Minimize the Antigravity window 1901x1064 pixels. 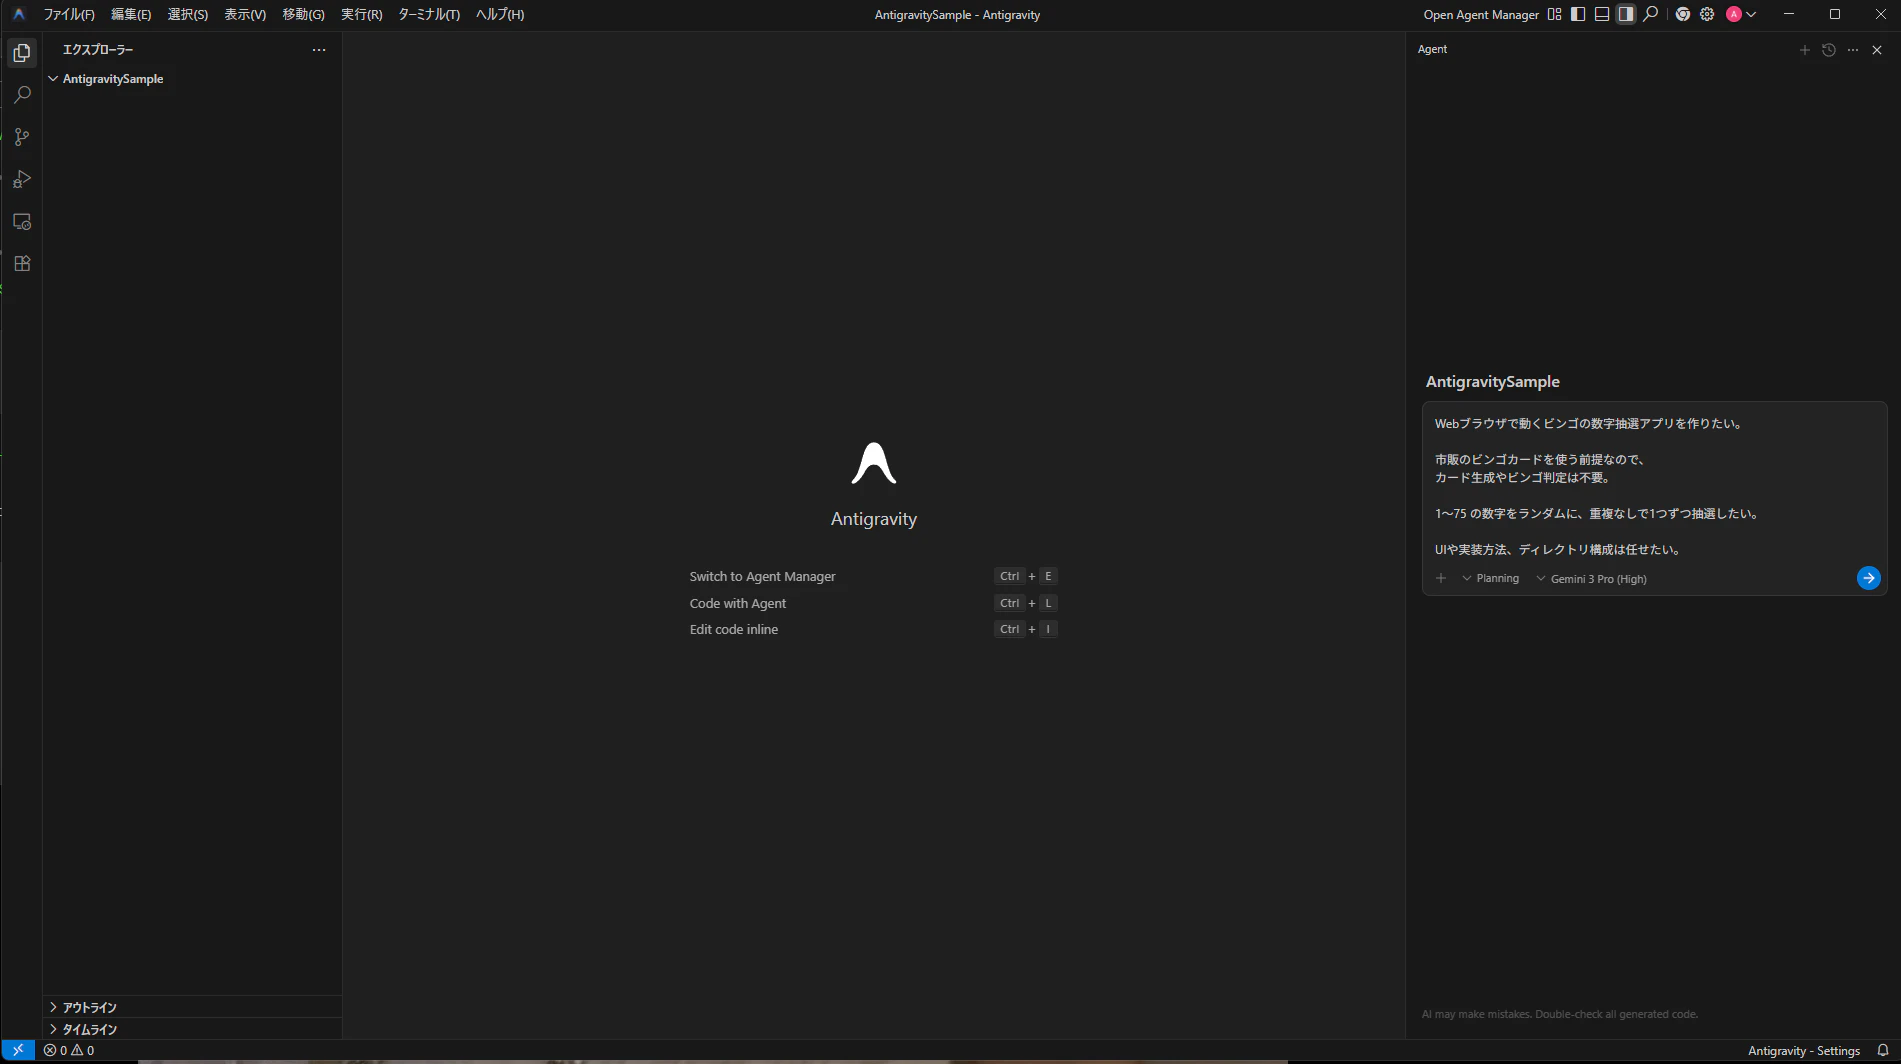pyautogui.click(x=1789, y=14)
